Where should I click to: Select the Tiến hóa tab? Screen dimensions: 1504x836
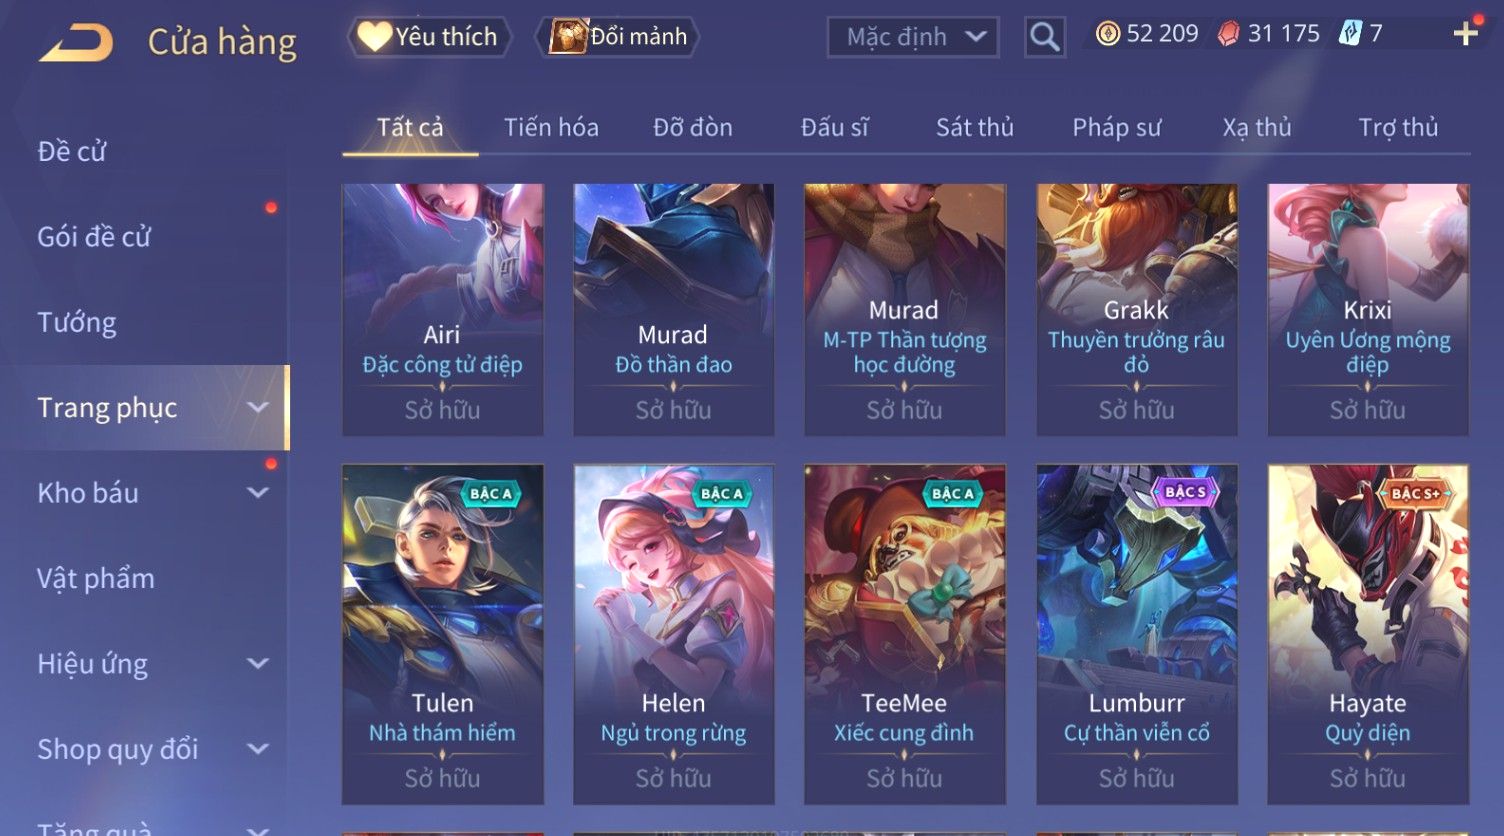[x=551, y=127]
